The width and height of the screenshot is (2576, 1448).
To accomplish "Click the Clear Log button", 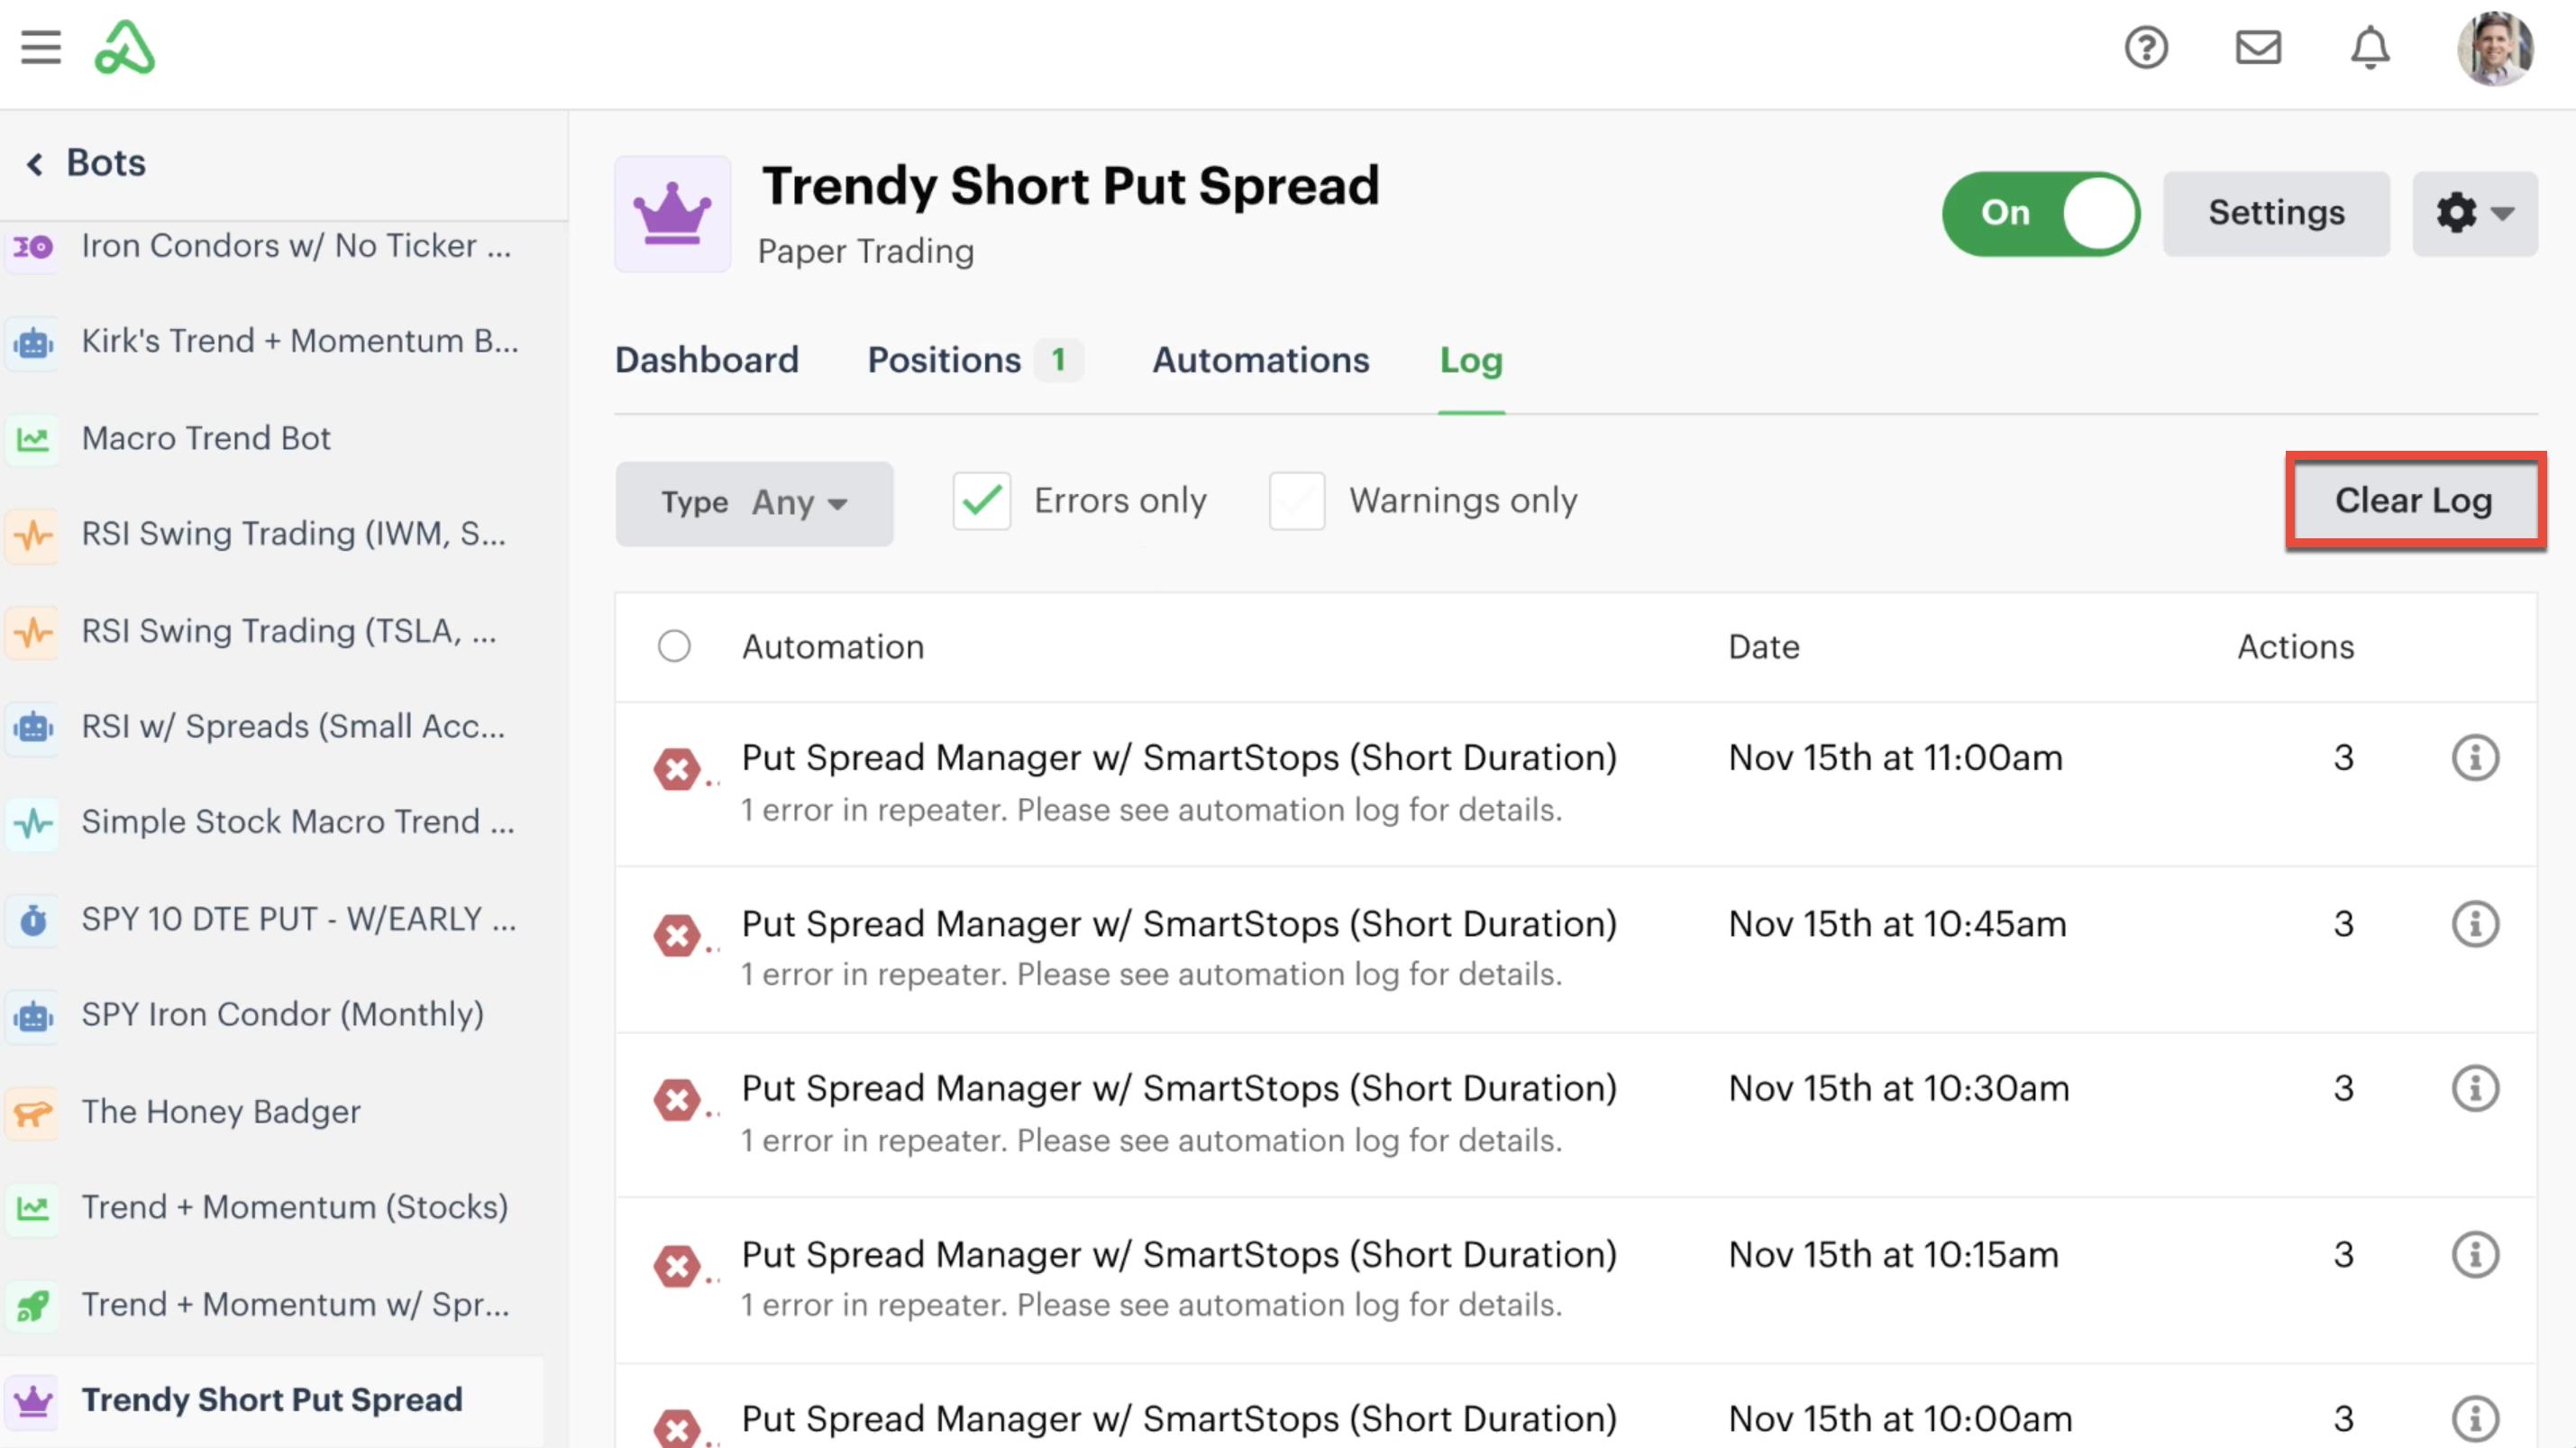I will (x=2414, y=500).
